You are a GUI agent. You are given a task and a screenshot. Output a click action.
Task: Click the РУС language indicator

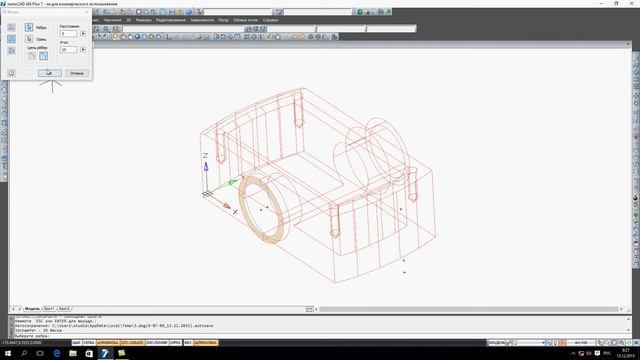(607, 353)
